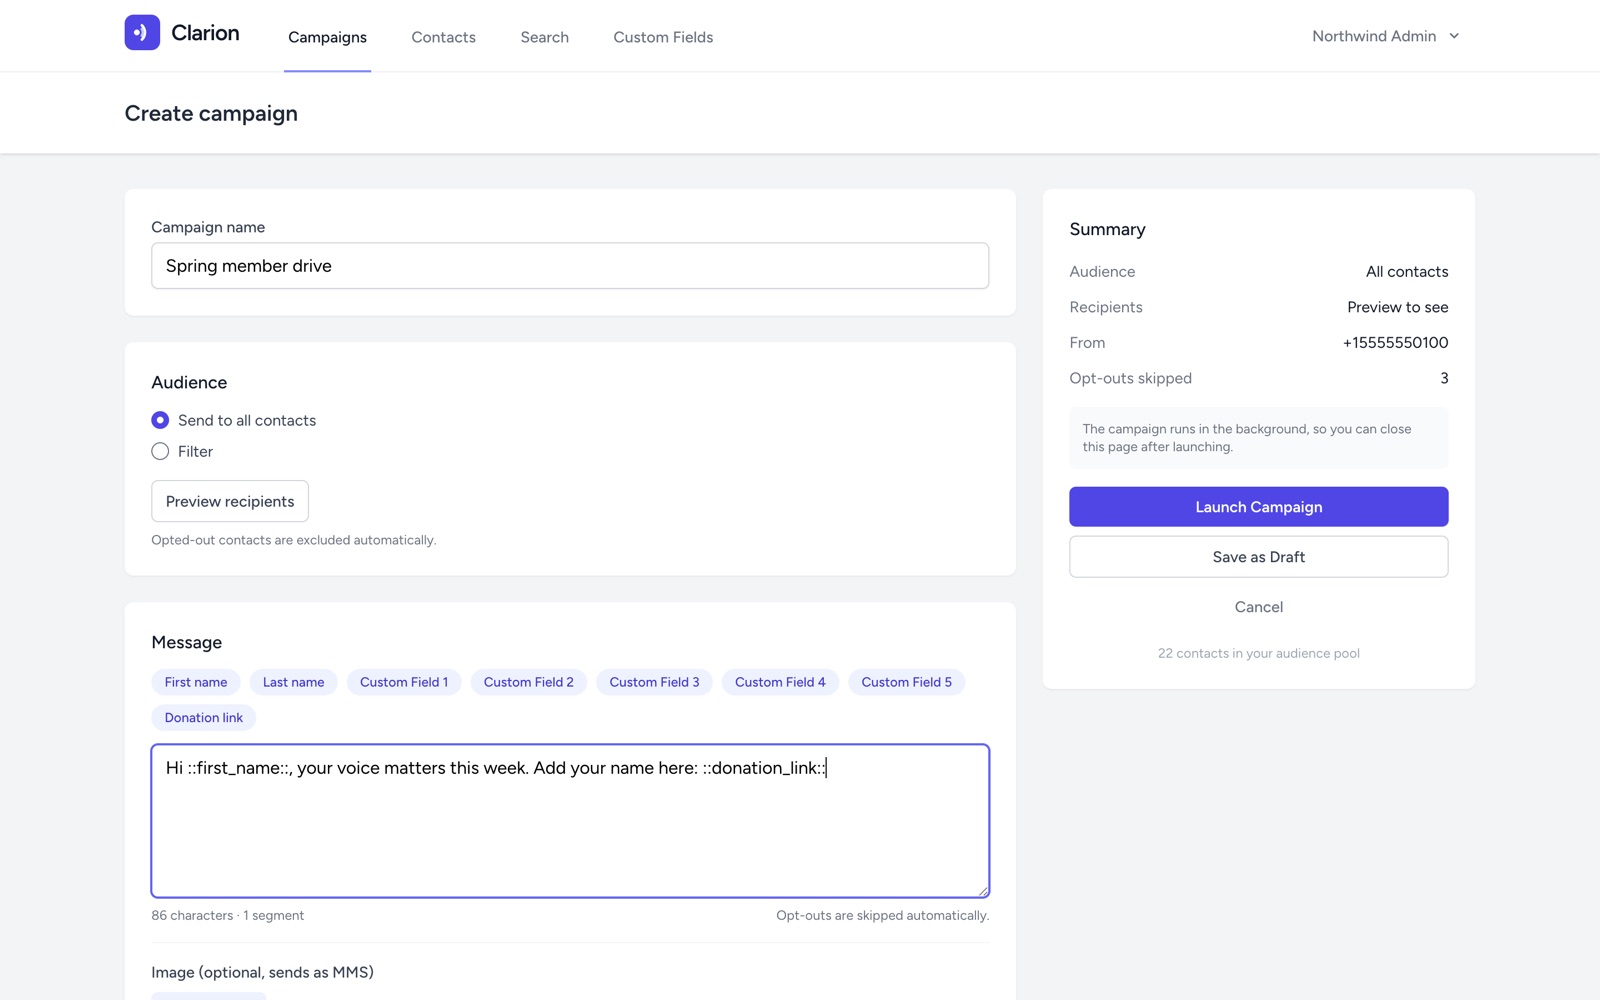Select the Filter audience radio button
This screenshot has width=1600, height=1000.
(x=160, y=451)
